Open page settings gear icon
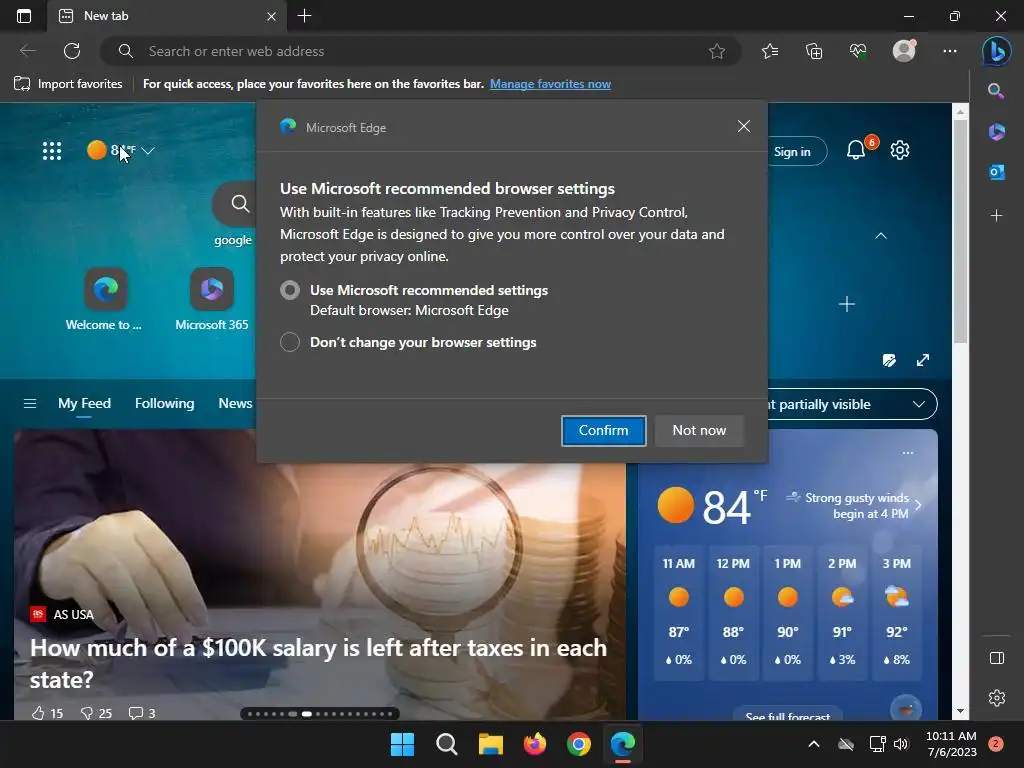The image size is (1024, 768). tap(900, 150)
